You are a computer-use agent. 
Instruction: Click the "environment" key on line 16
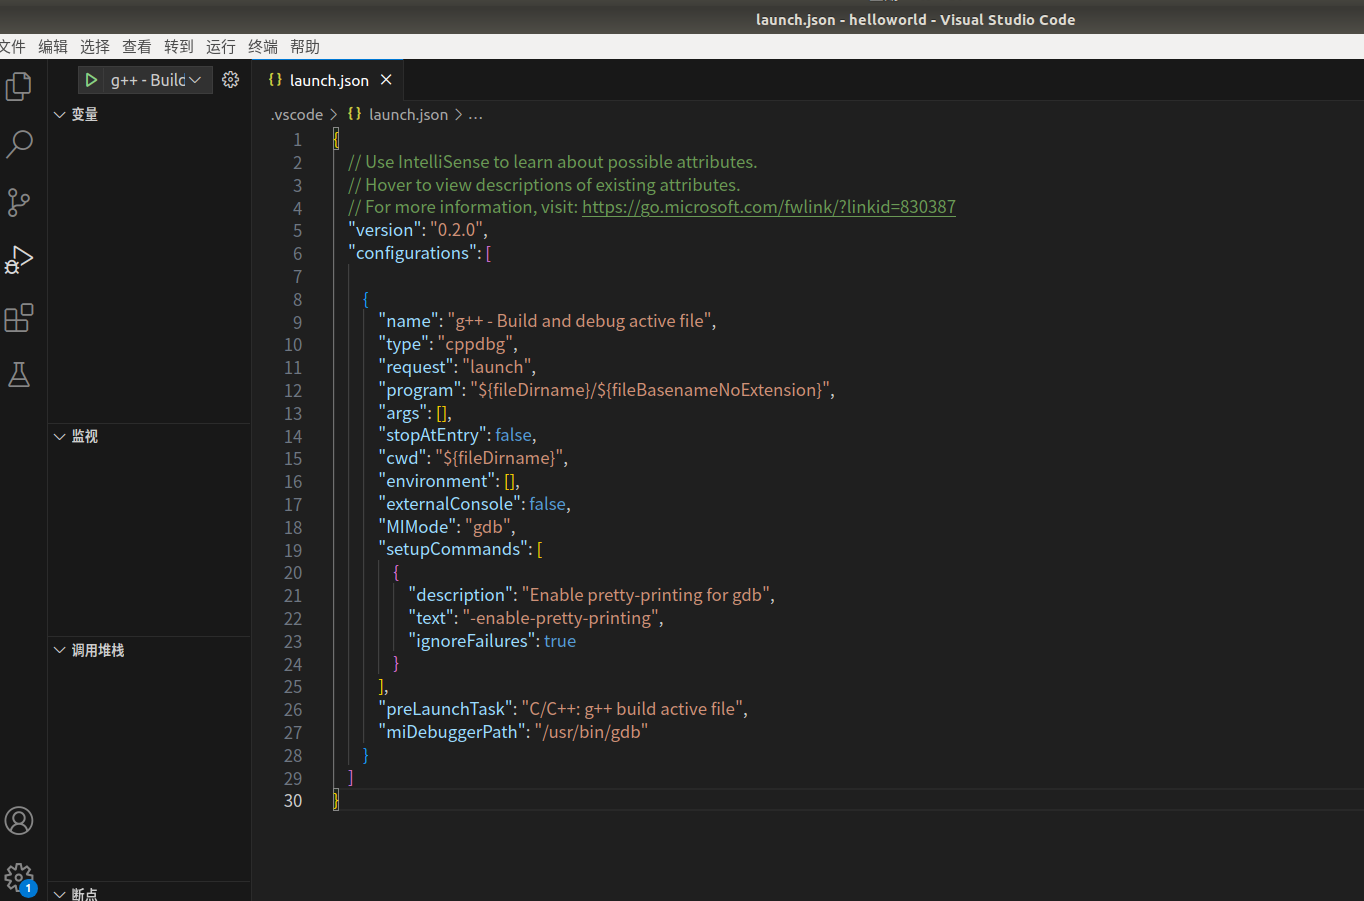click(437, 481)
